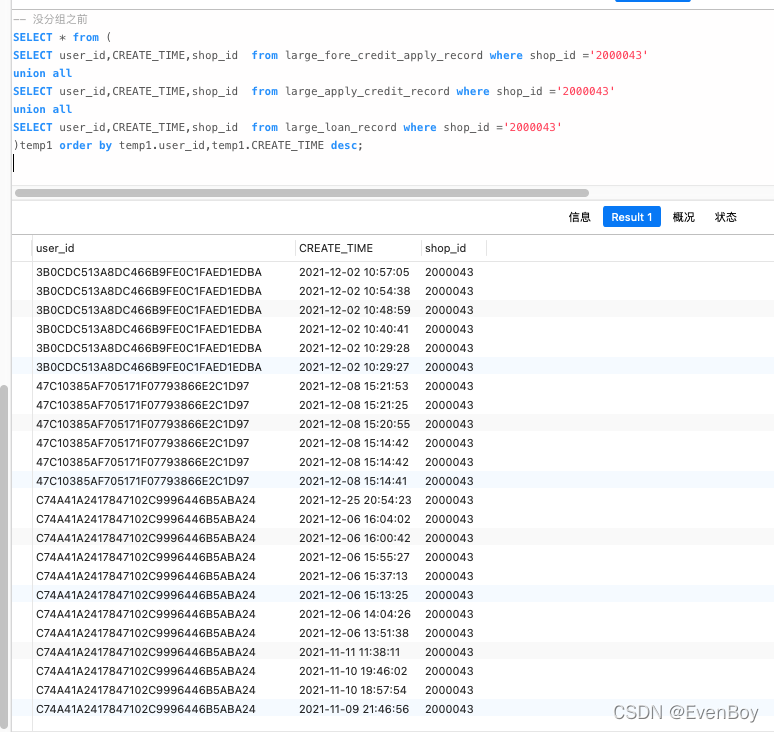Click table name large_loan_record in query
Screen dimensions: 774x732
341,127
